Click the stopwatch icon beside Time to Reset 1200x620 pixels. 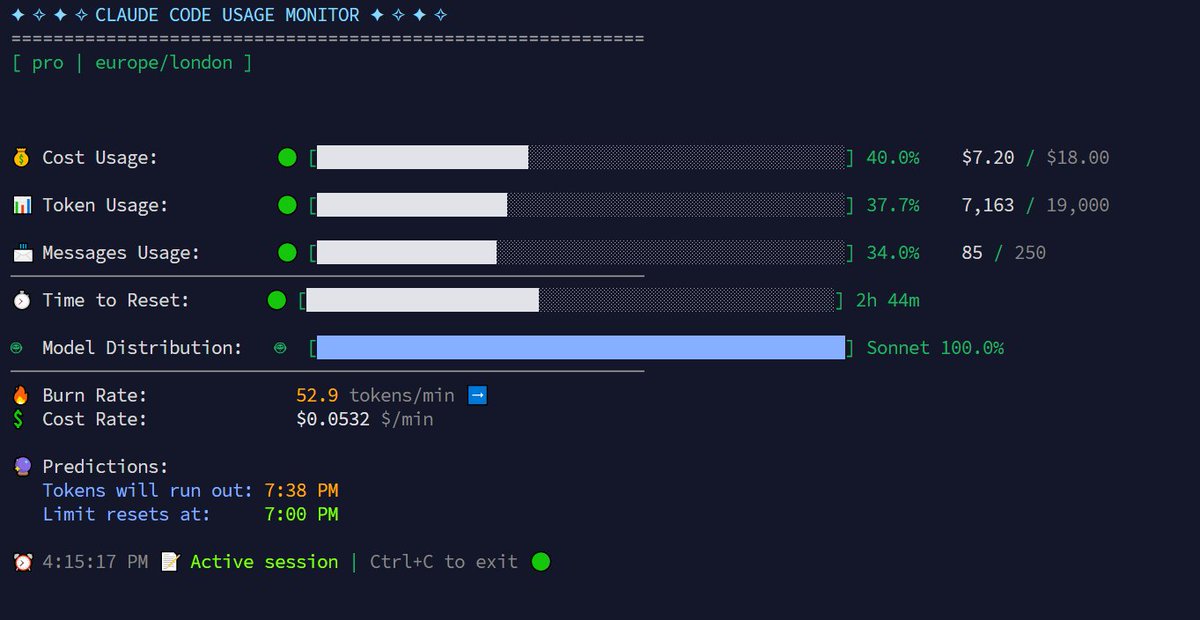click(22, 300)
